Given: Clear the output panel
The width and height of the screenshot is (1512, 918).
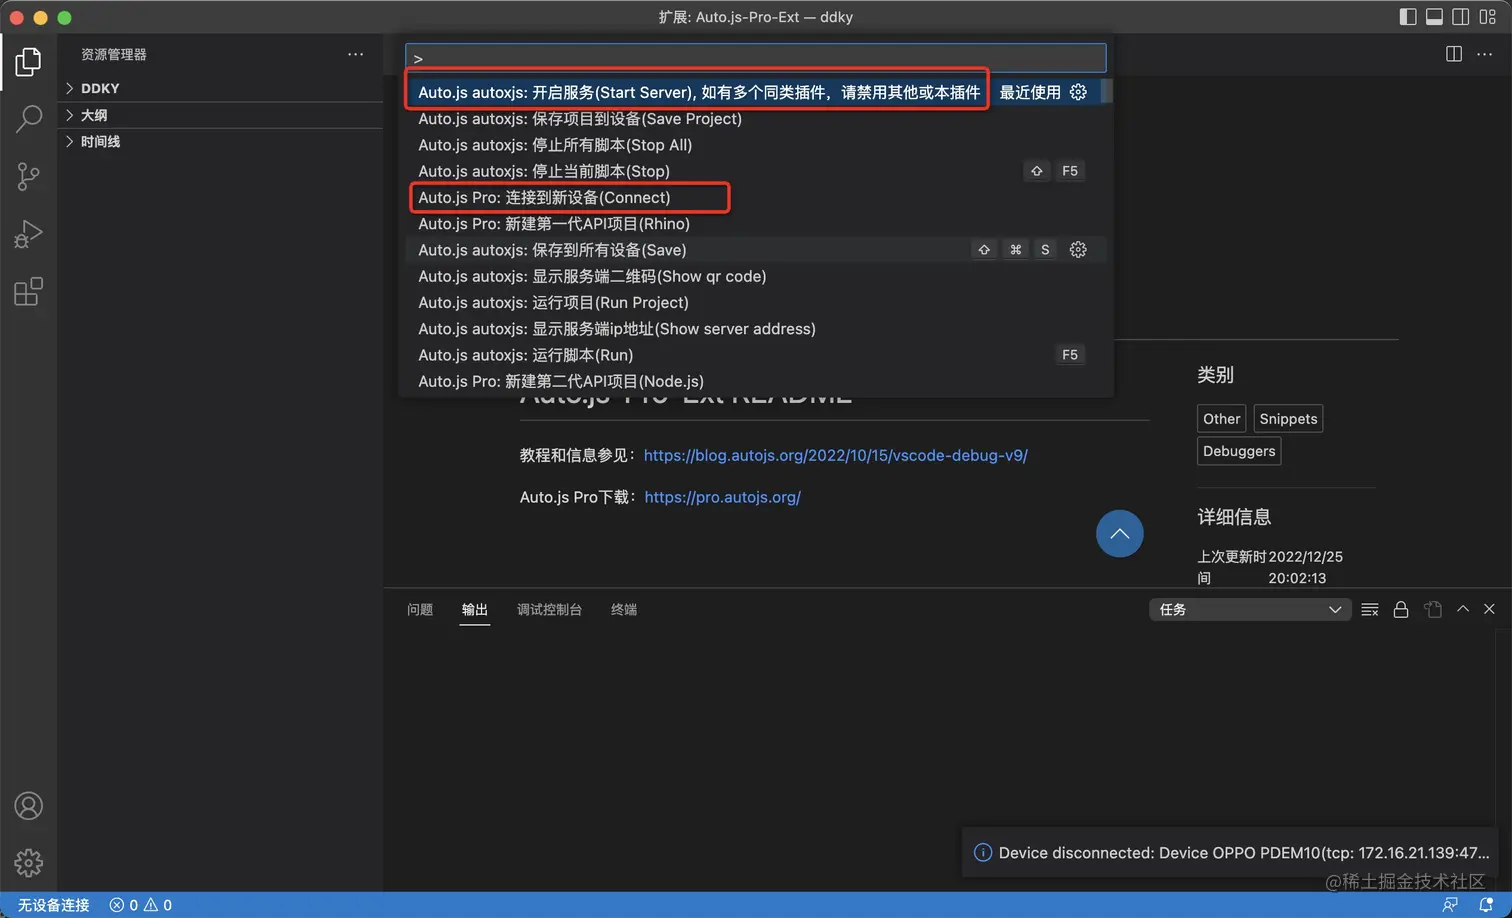Looking at the screenshot, I should 1370,609.
